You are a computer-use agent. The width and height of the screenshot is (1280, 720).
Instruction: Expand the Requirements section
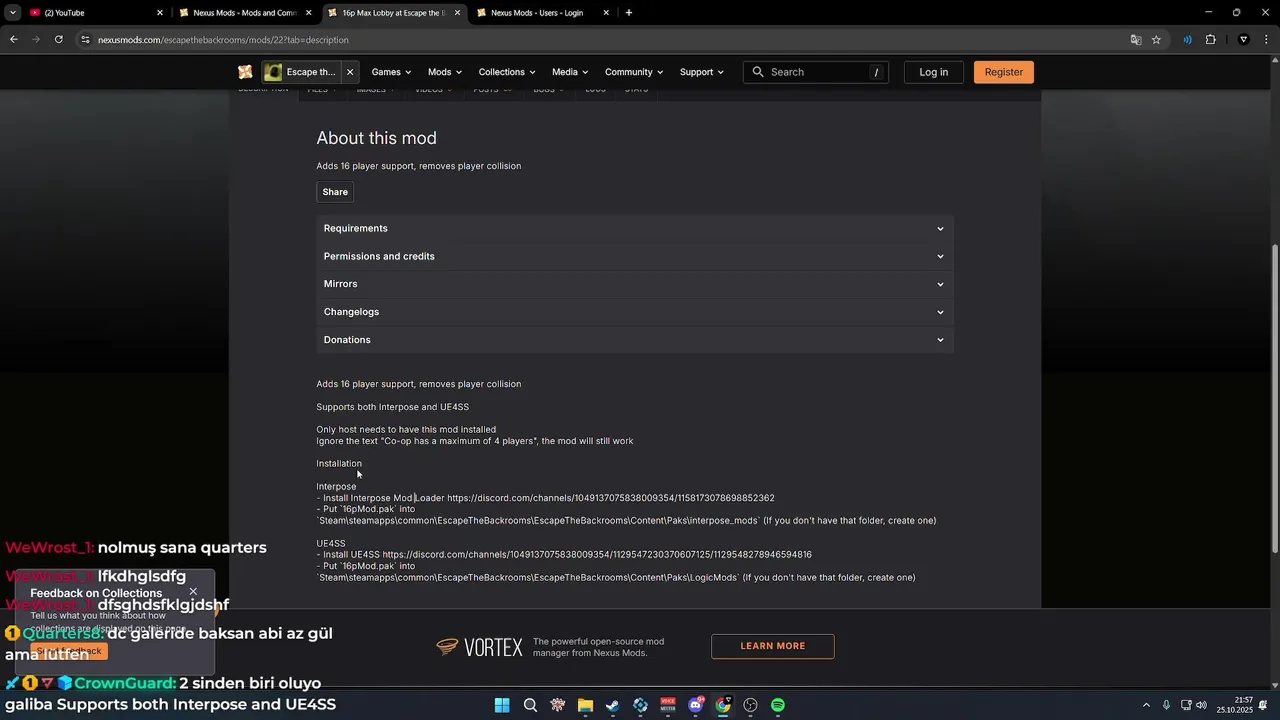[x=634, y=228]
